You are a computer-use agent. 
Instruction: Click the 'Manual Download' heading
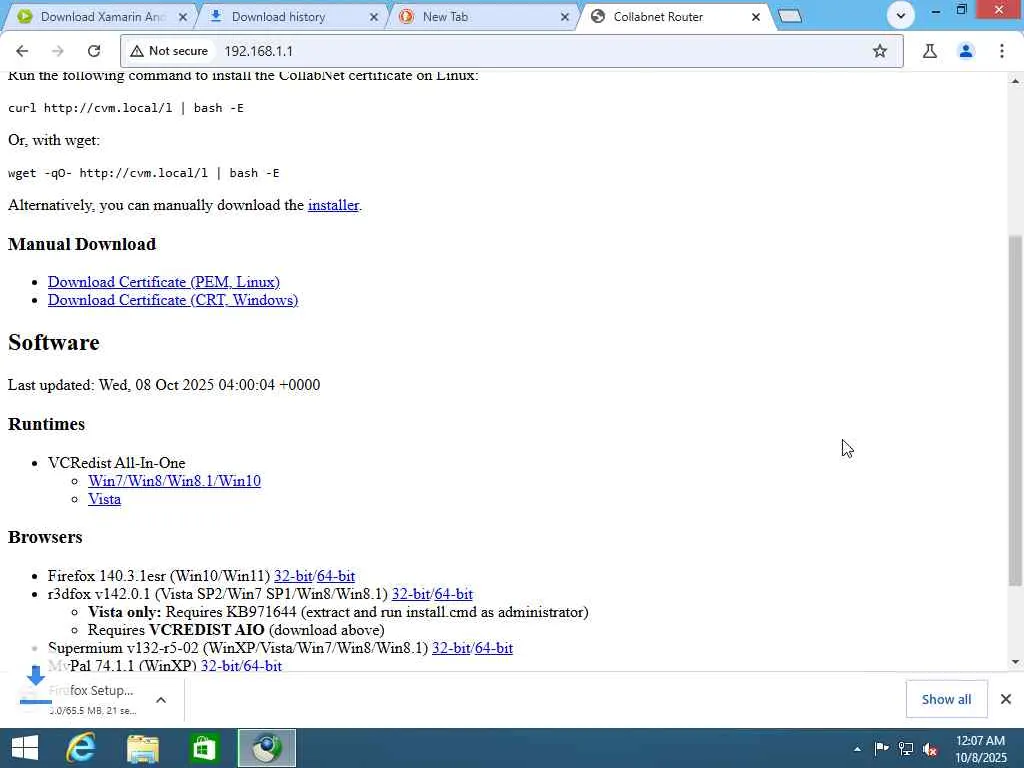point(82,244)
